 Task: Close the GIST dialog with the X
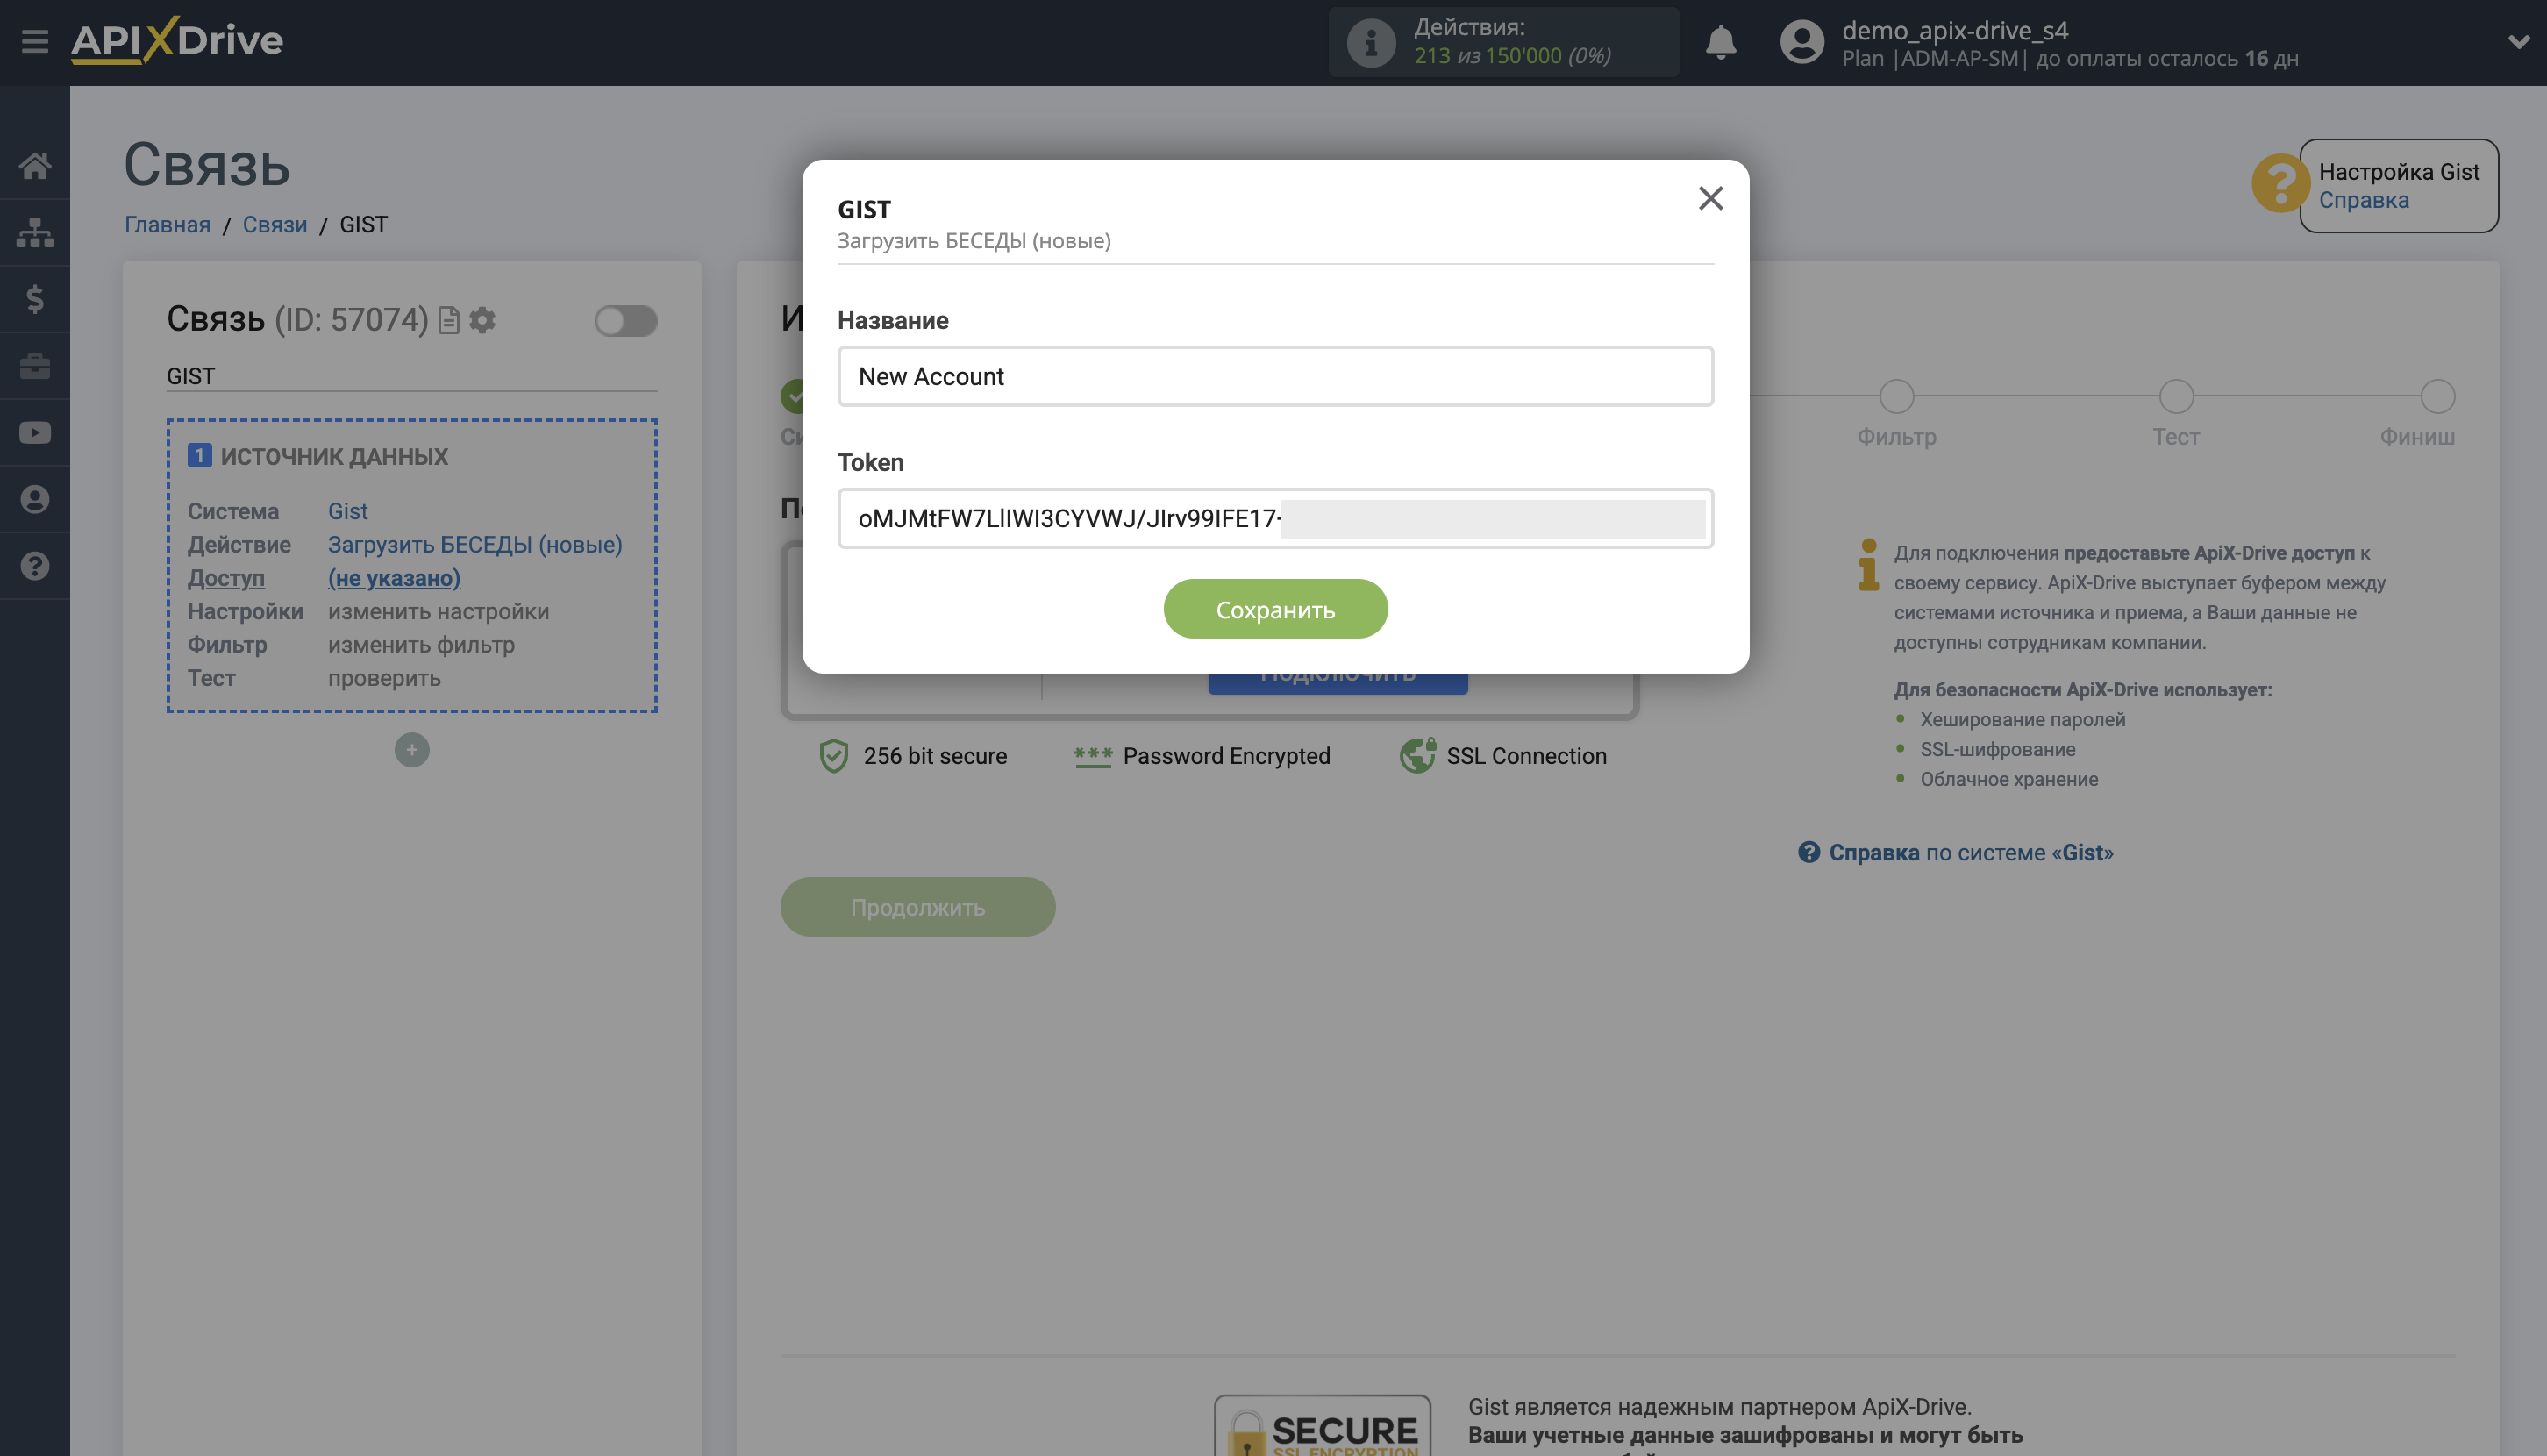coord(1710,198)
